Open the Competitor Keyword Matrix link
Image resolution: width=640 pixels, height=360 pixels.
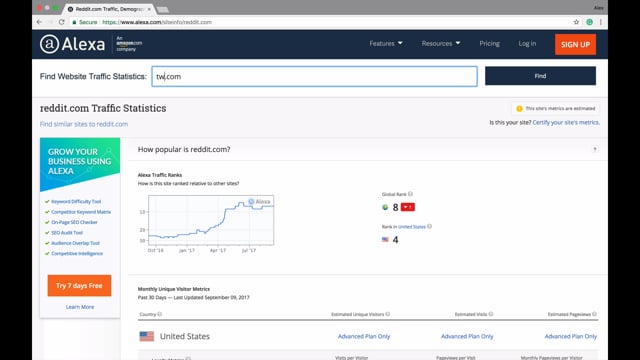pos(81,212)
